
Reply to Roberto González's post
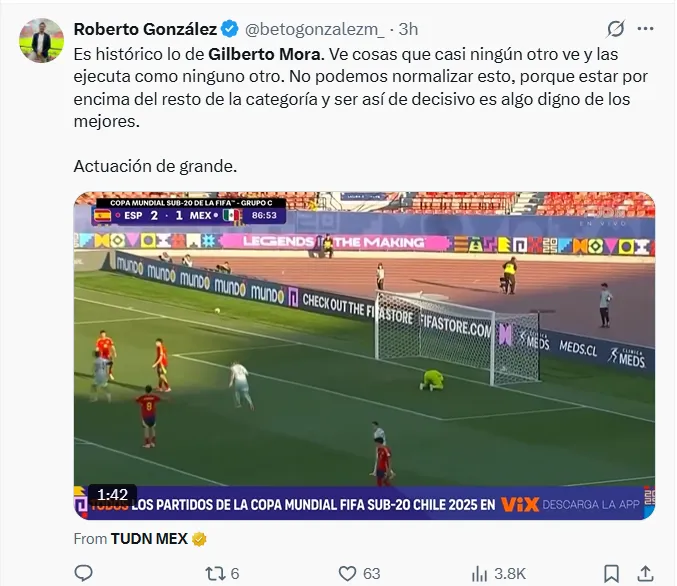(x=84, y=573)
